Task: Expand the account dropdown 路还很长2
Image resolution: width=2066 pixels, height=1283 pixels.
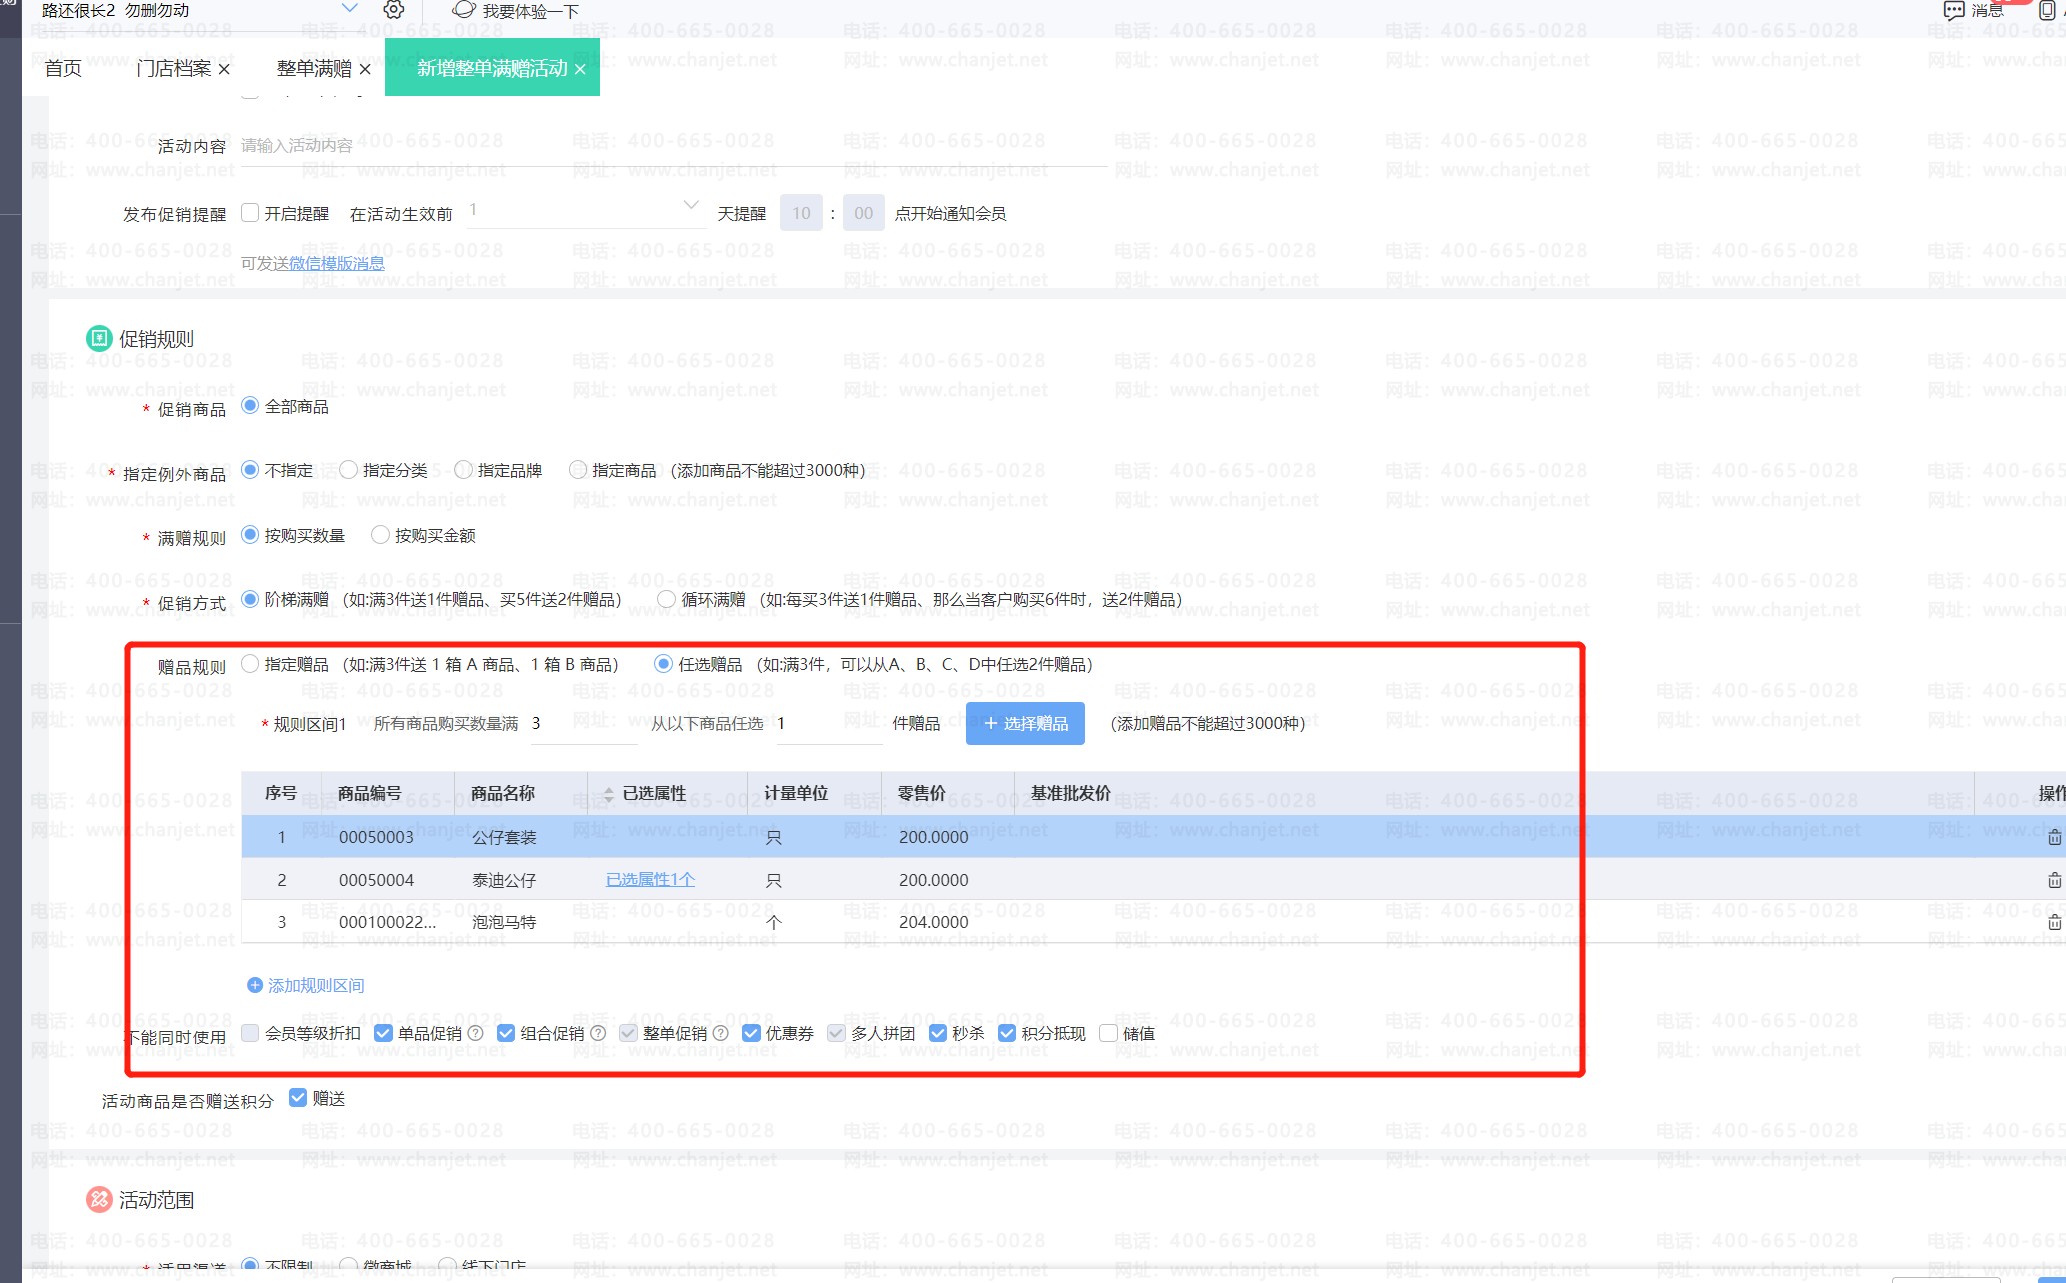Action: click(349, 9)
